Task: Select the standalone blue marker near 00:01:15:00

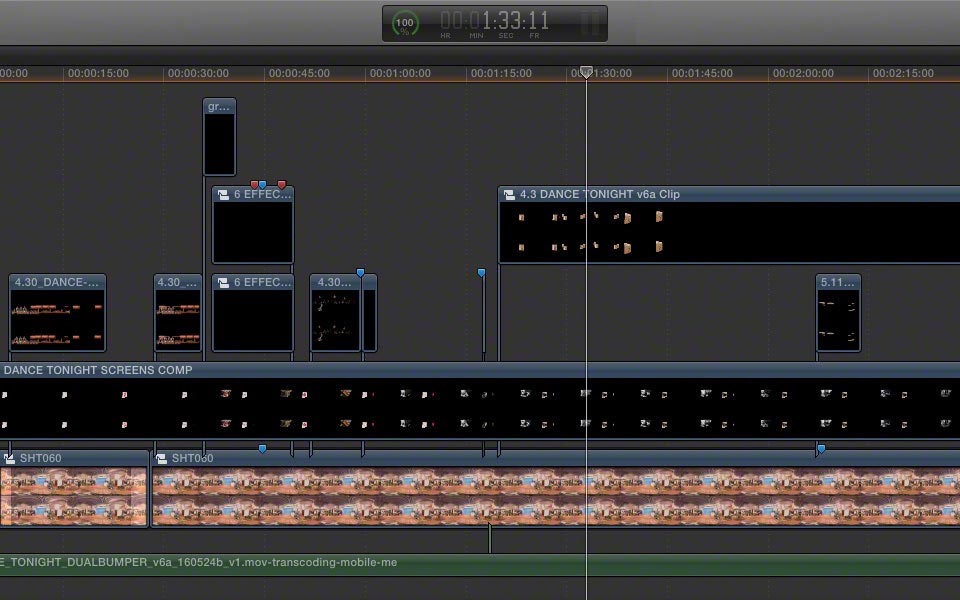Action: (x=482, y=272)
